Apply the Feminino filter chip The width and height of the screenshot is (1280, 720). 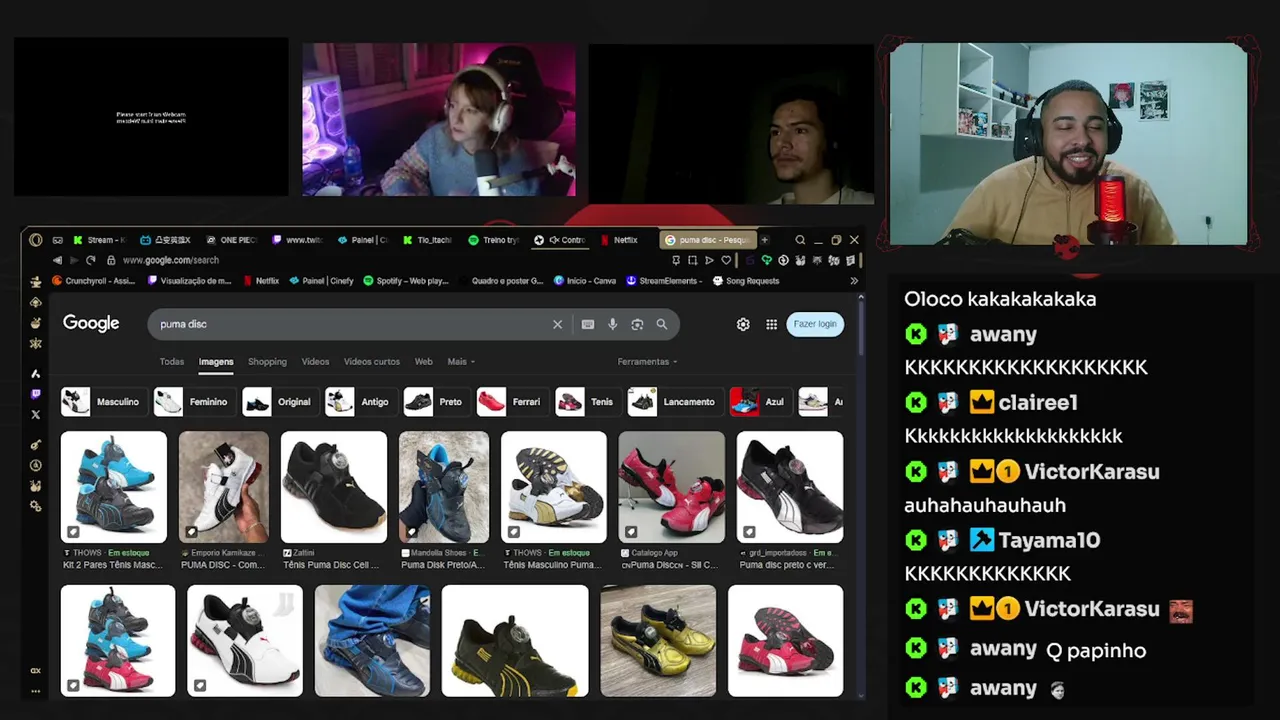pyautogui.click(x=194, y=402)
